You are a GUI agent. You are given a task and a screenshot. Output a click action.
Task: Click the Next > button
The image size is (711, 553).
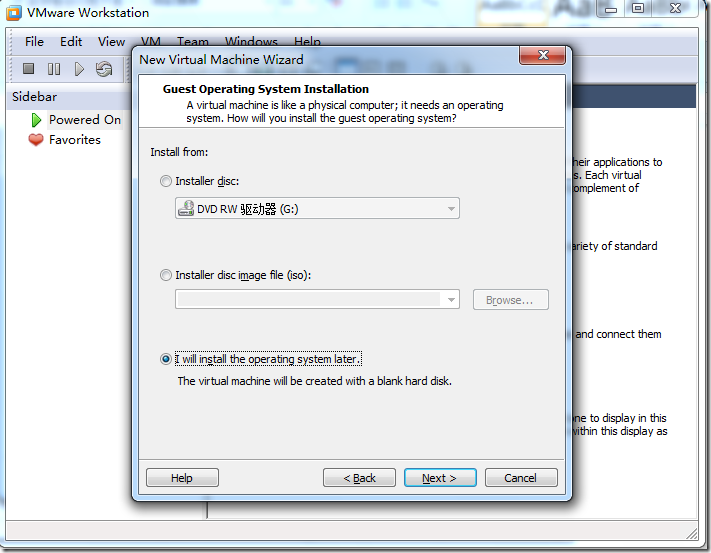[440, 478]
